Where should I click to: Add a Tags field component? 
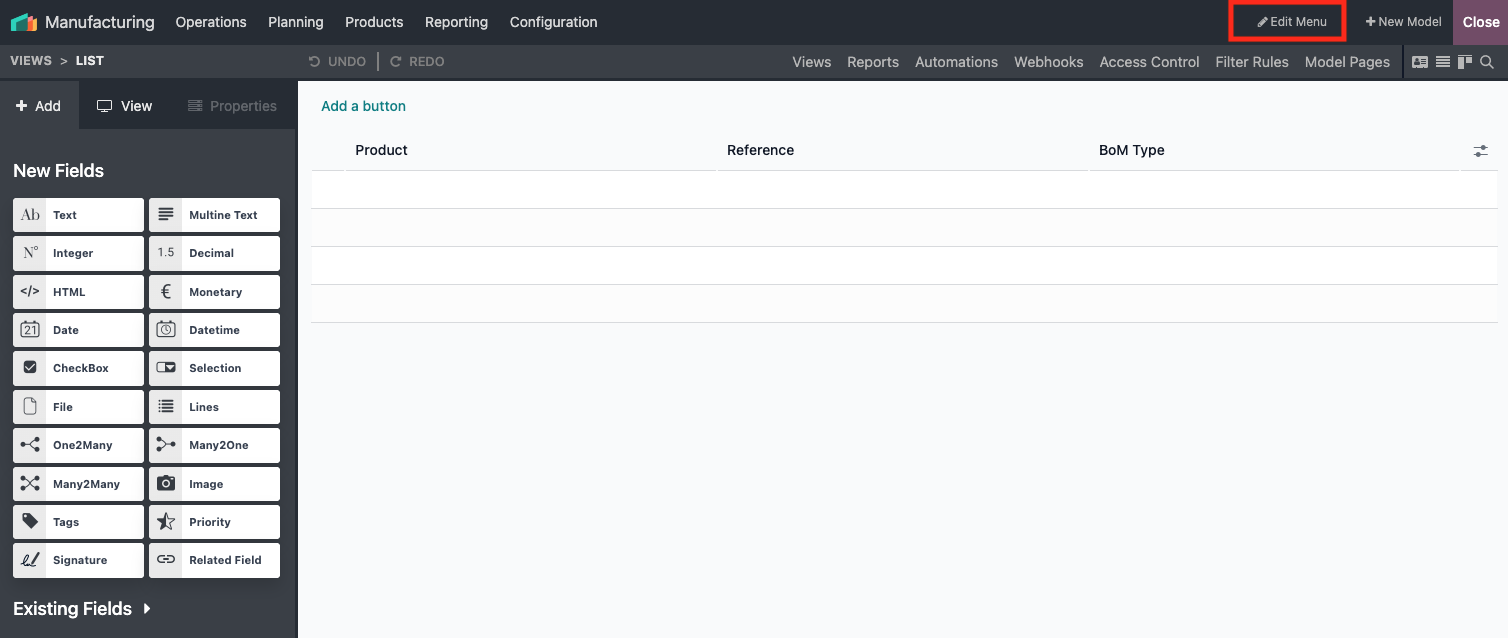pyautogui.click(x=78, y=522)
